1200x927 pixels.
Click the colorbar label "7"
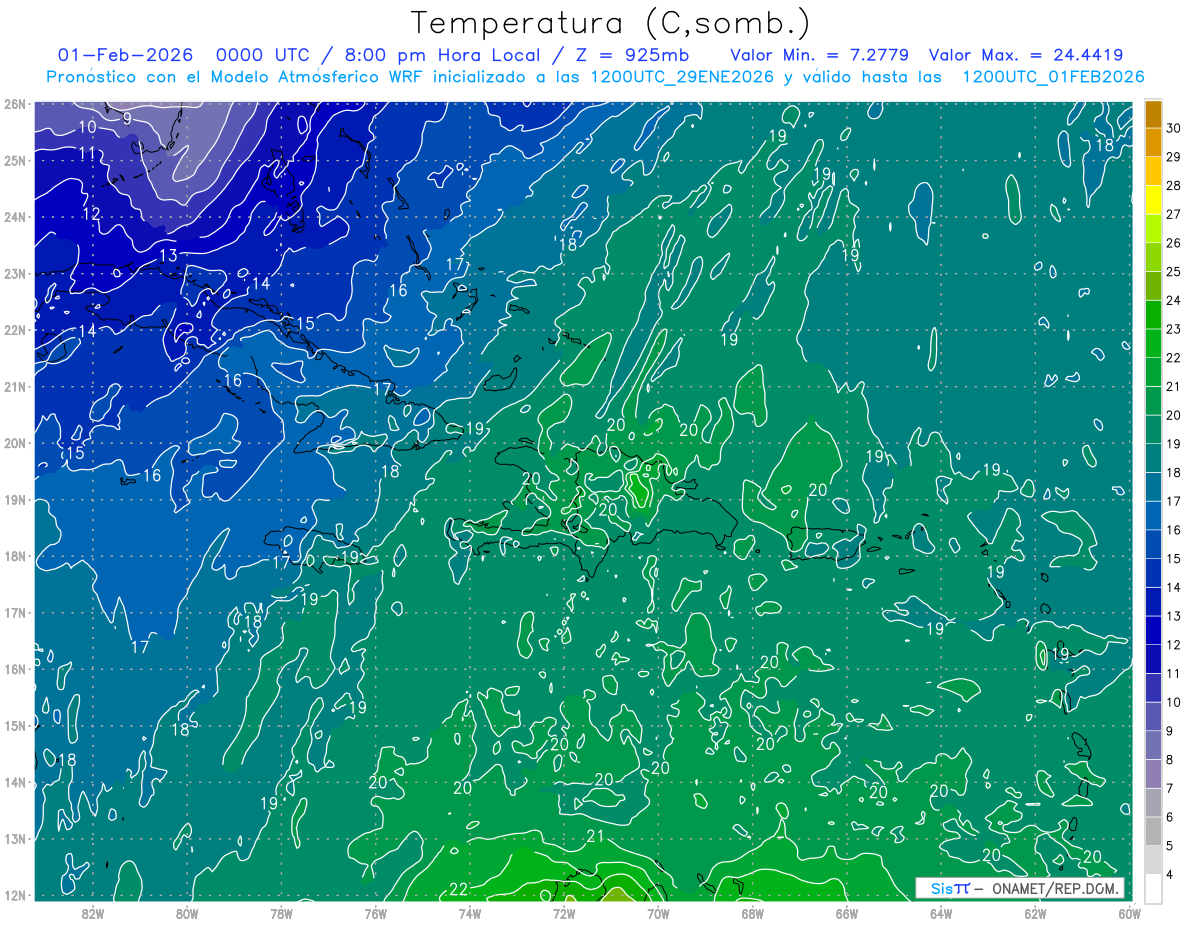[x=1170, y=788]
